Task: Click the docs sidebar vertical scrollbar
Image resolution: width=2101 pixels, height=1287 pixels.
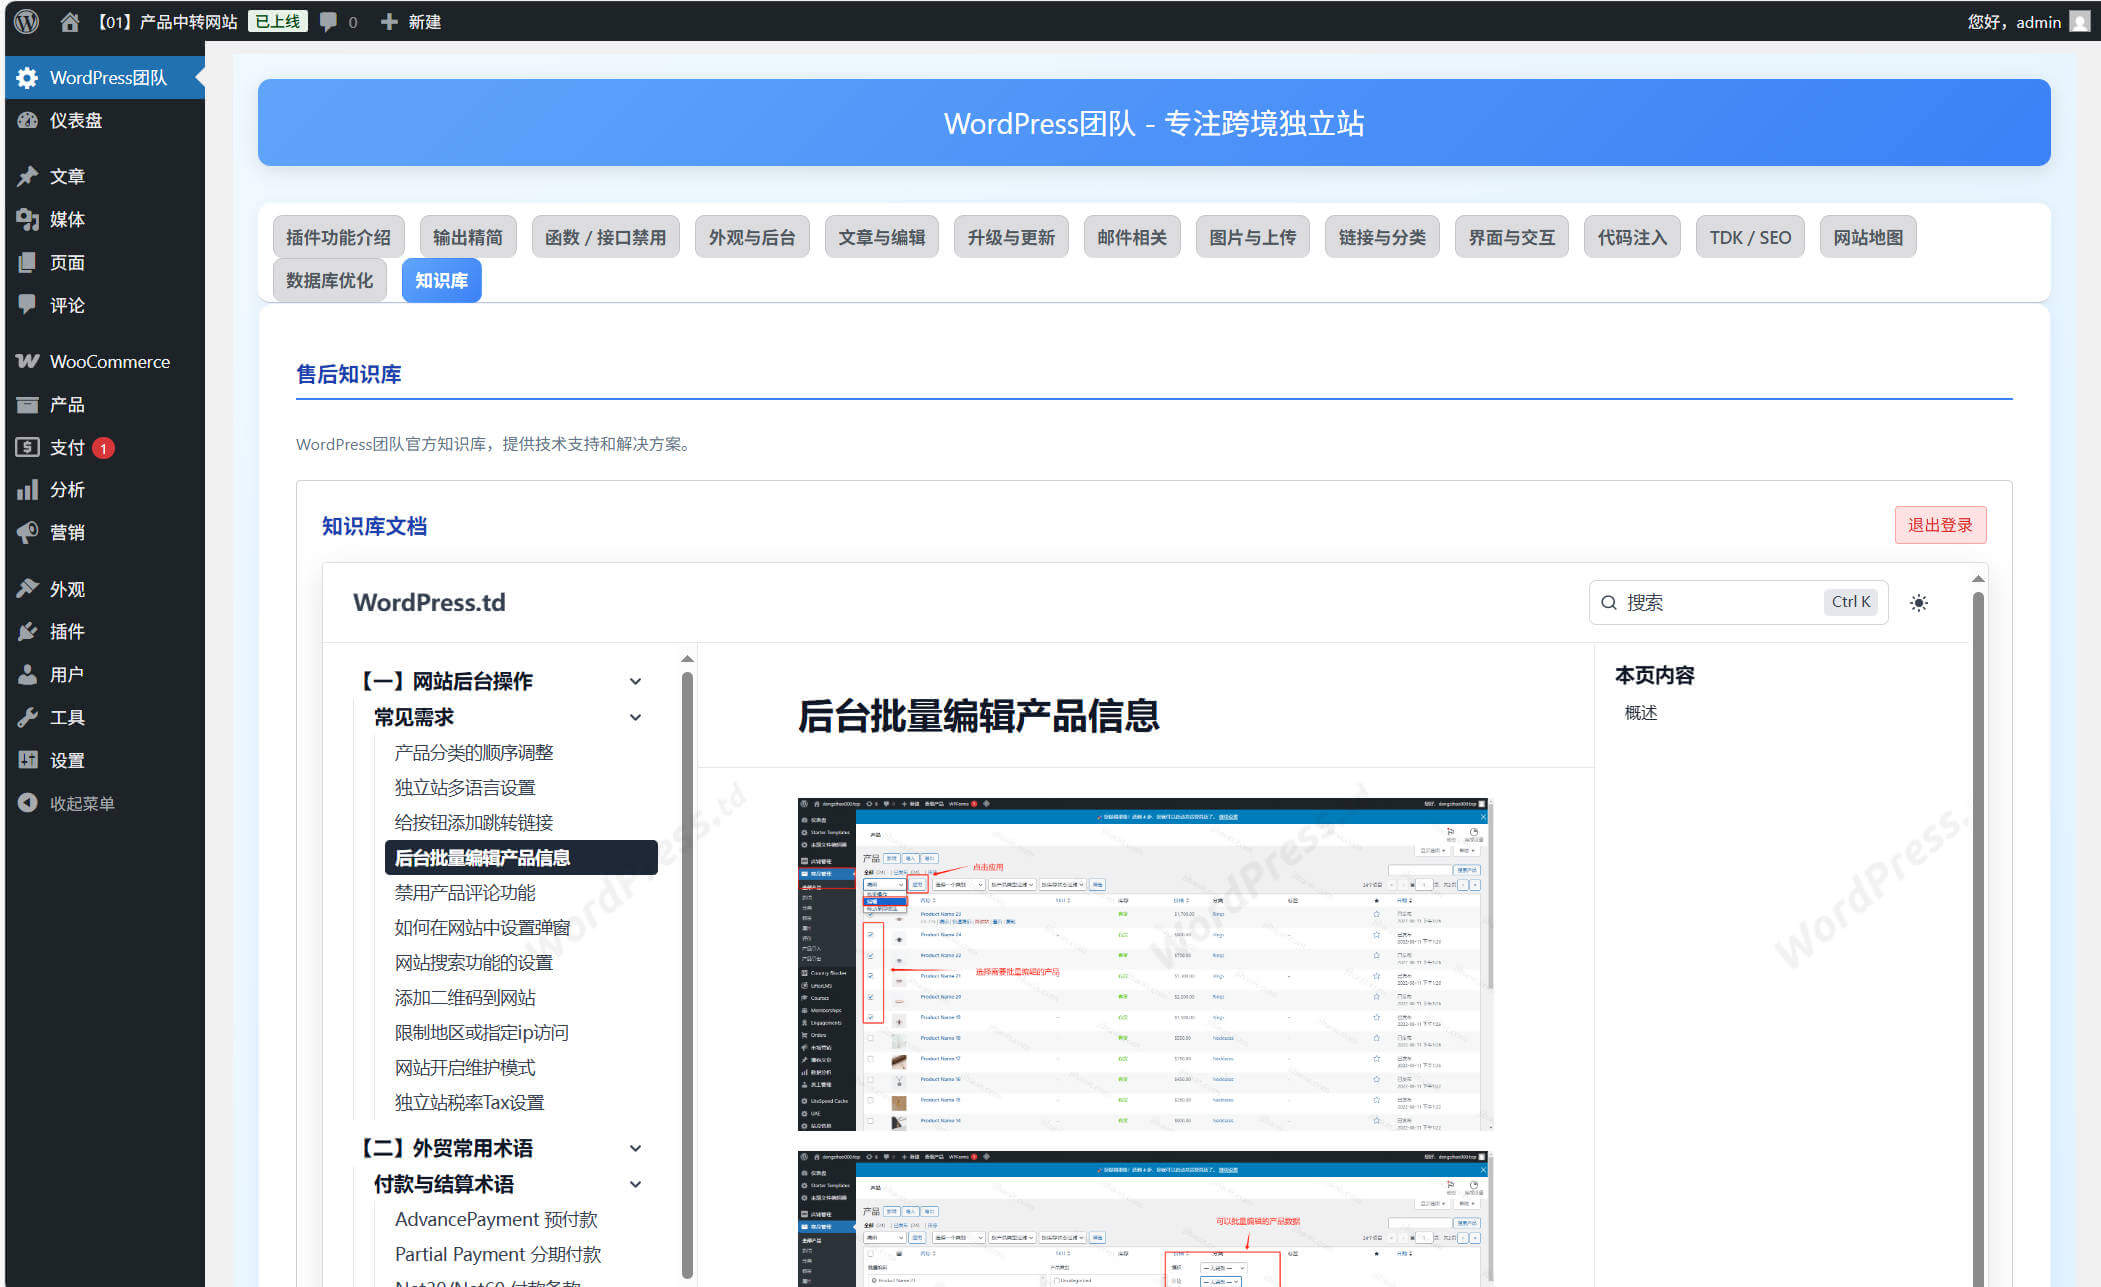Action: tap(687, 960)
